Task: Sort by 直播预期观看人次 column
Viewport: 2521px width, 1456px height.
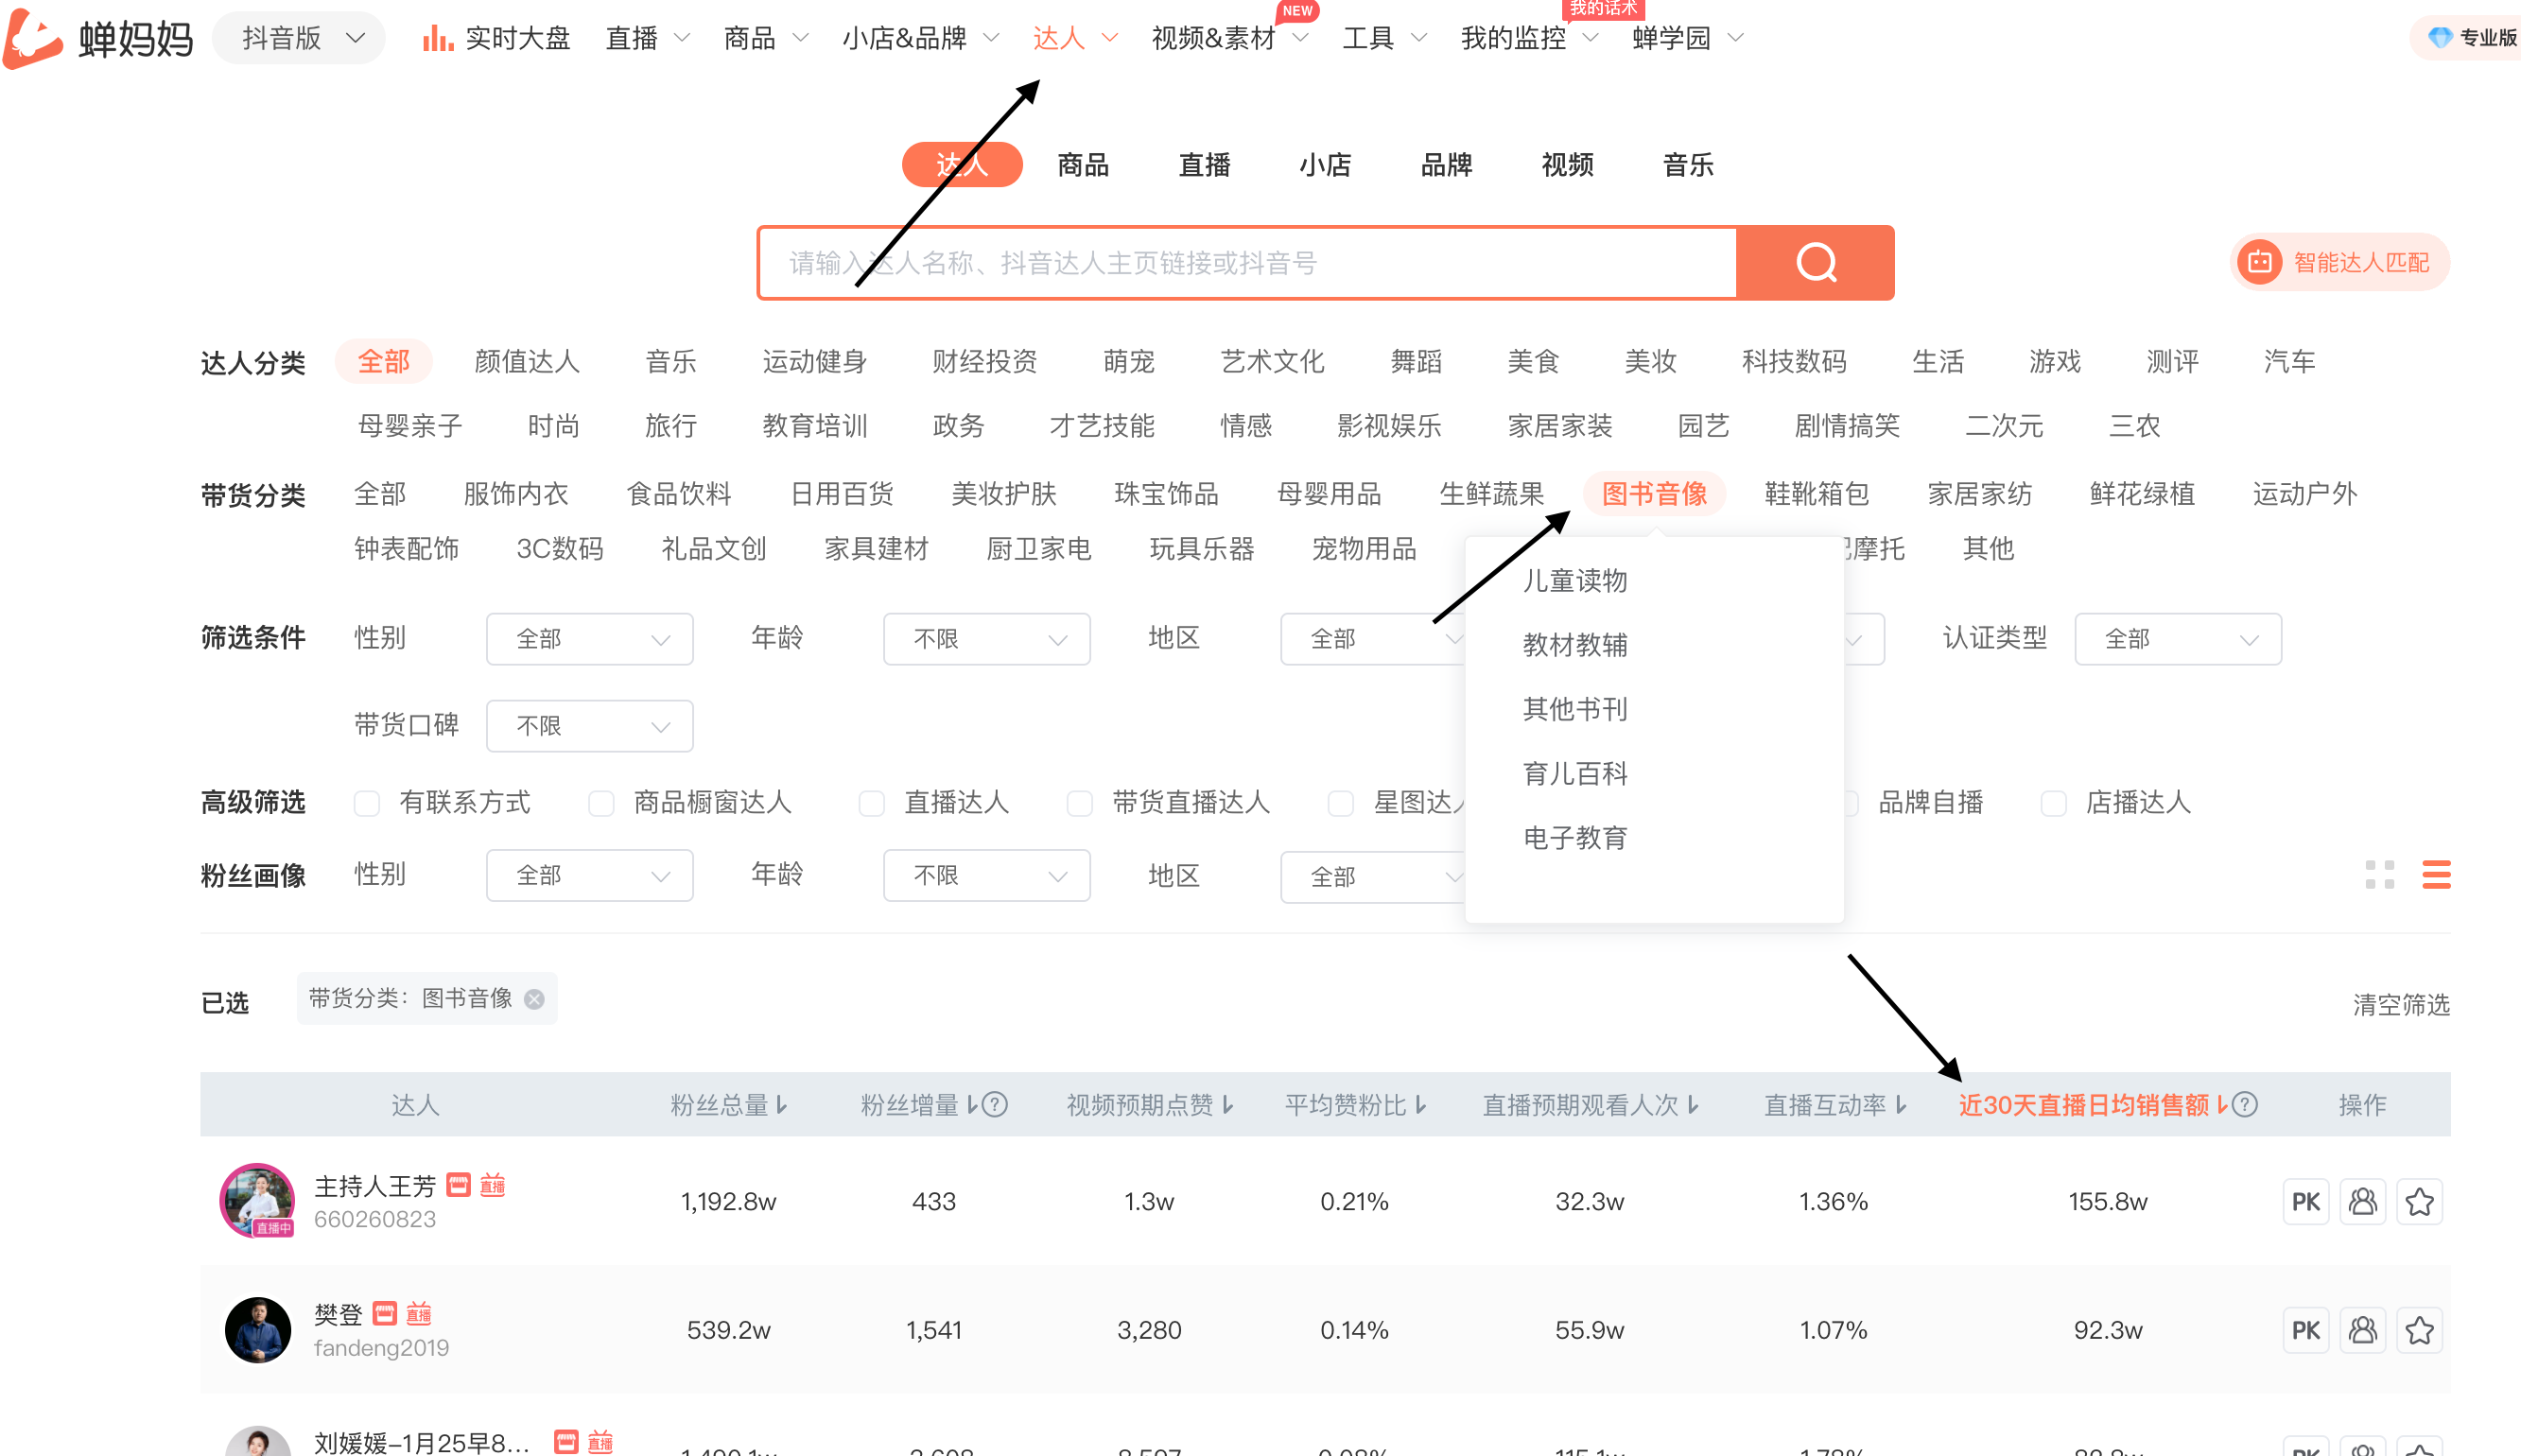Action: pos(1590,1105)
